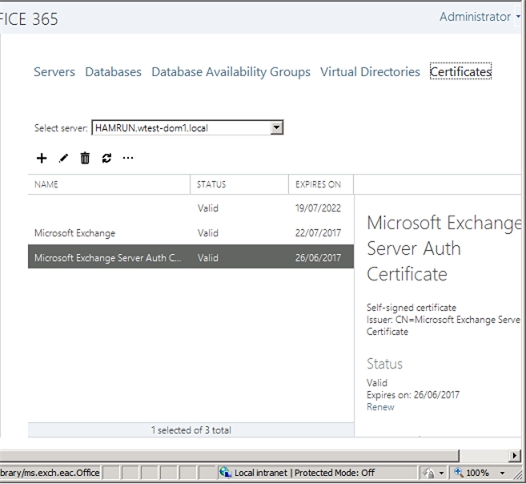Image resolution: width=526 pixels, height=484 pixels.
Task: Click the Expires on: 26/06/2017 detail text
Action: 413,395
